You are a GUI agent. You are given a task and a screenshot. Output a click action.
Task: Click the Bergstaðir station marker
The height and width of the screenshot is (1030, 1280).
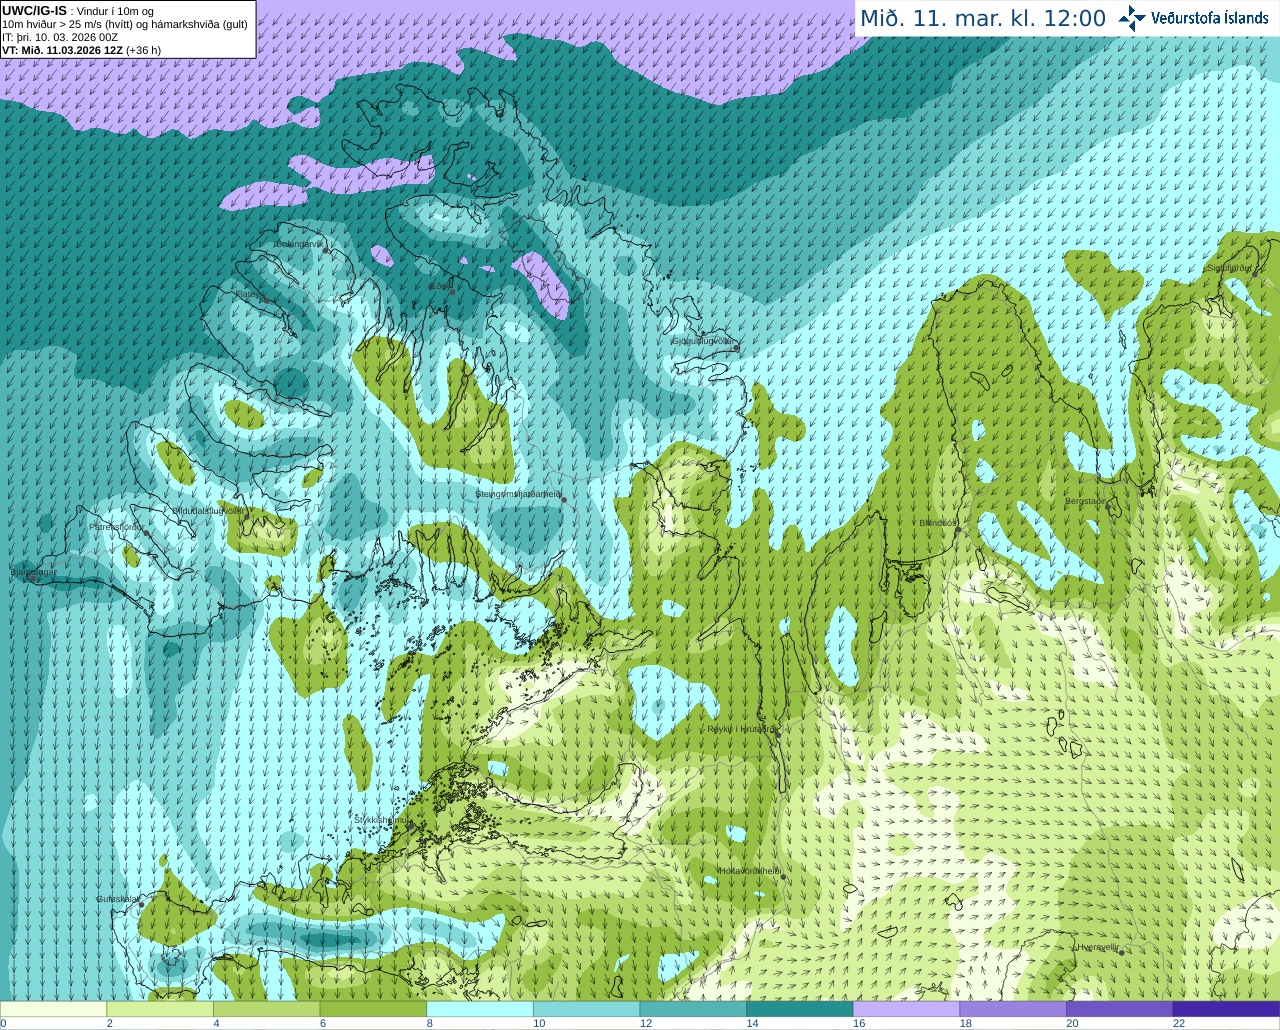pos(1109,508)
